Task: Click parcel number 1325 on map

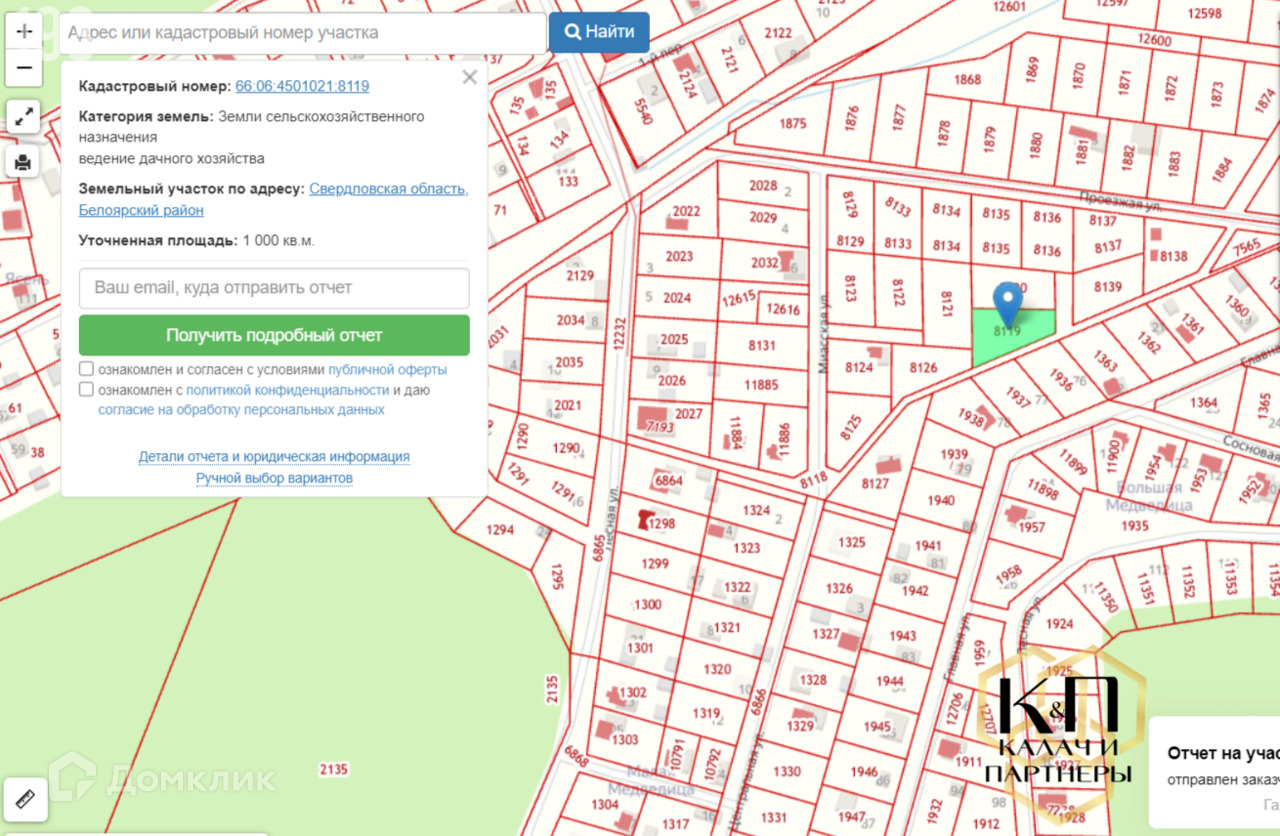Action: [852, 543]
